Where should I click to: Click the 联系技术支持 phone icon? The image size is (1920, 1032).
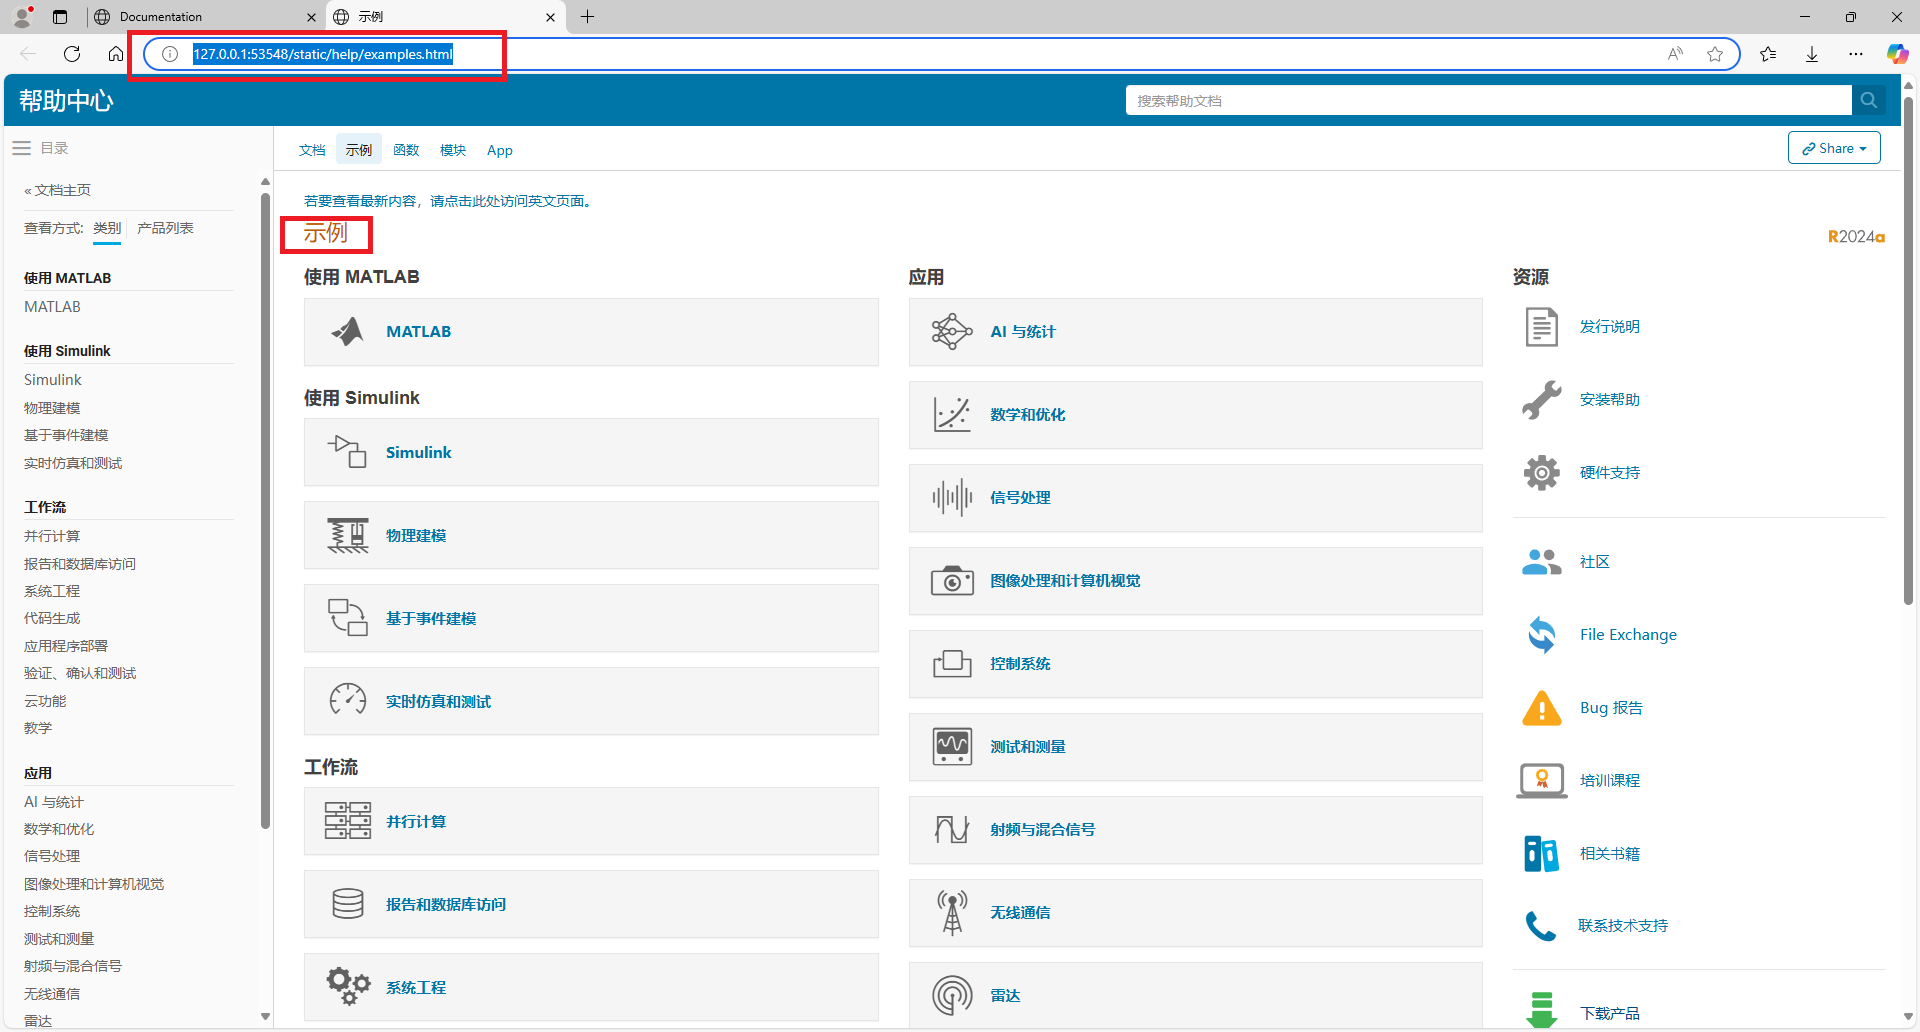coord(1541,926)
